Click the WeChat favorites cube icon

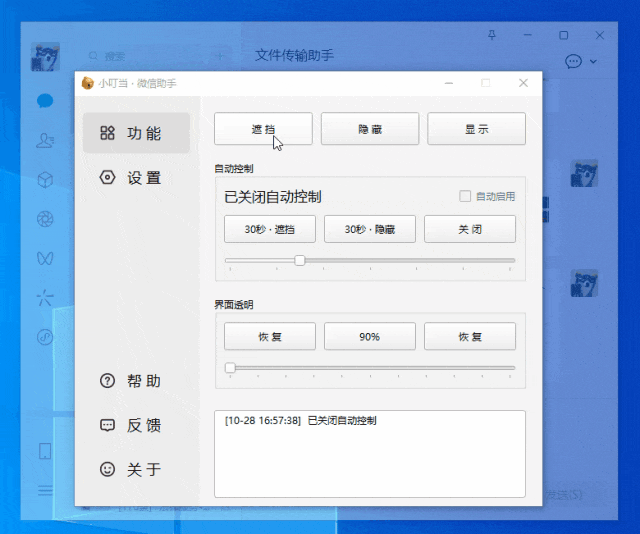click(45, 180)
